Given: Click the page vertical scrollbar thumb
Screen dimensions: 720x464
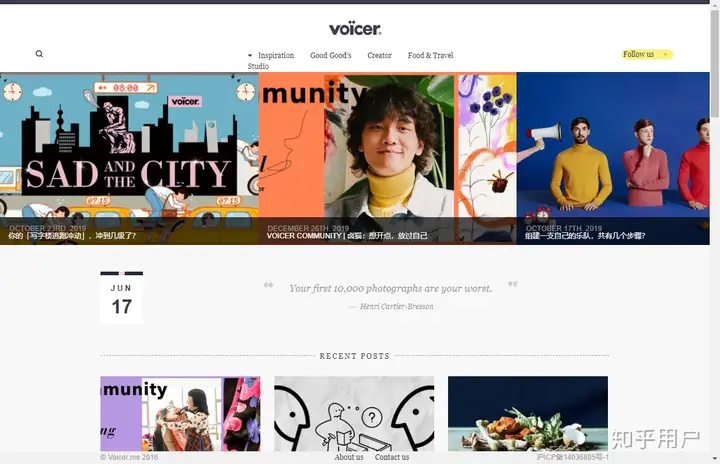Looking at the screenshot, I should pos(715,63).
